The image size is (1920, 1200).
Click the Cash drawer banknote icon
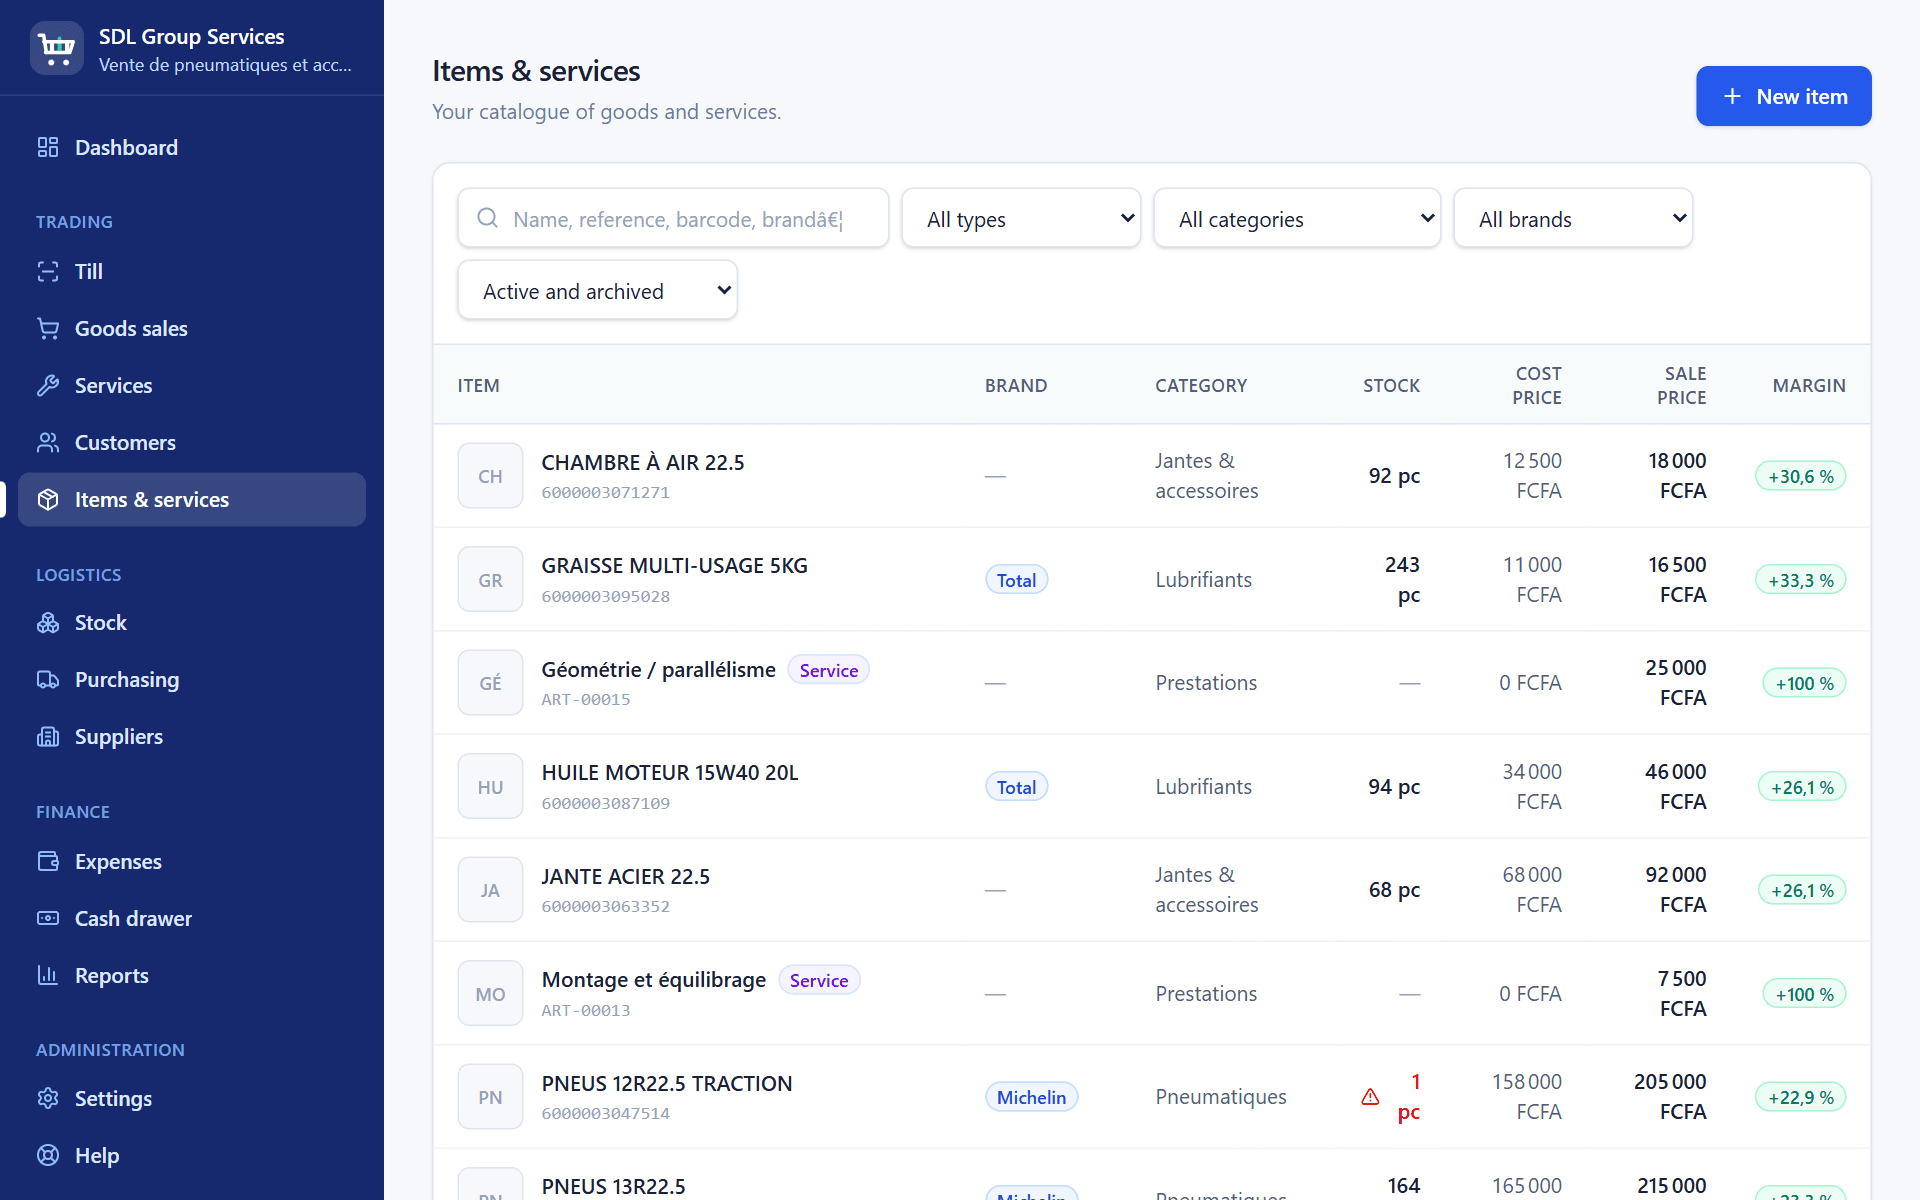tap(48, 918)
